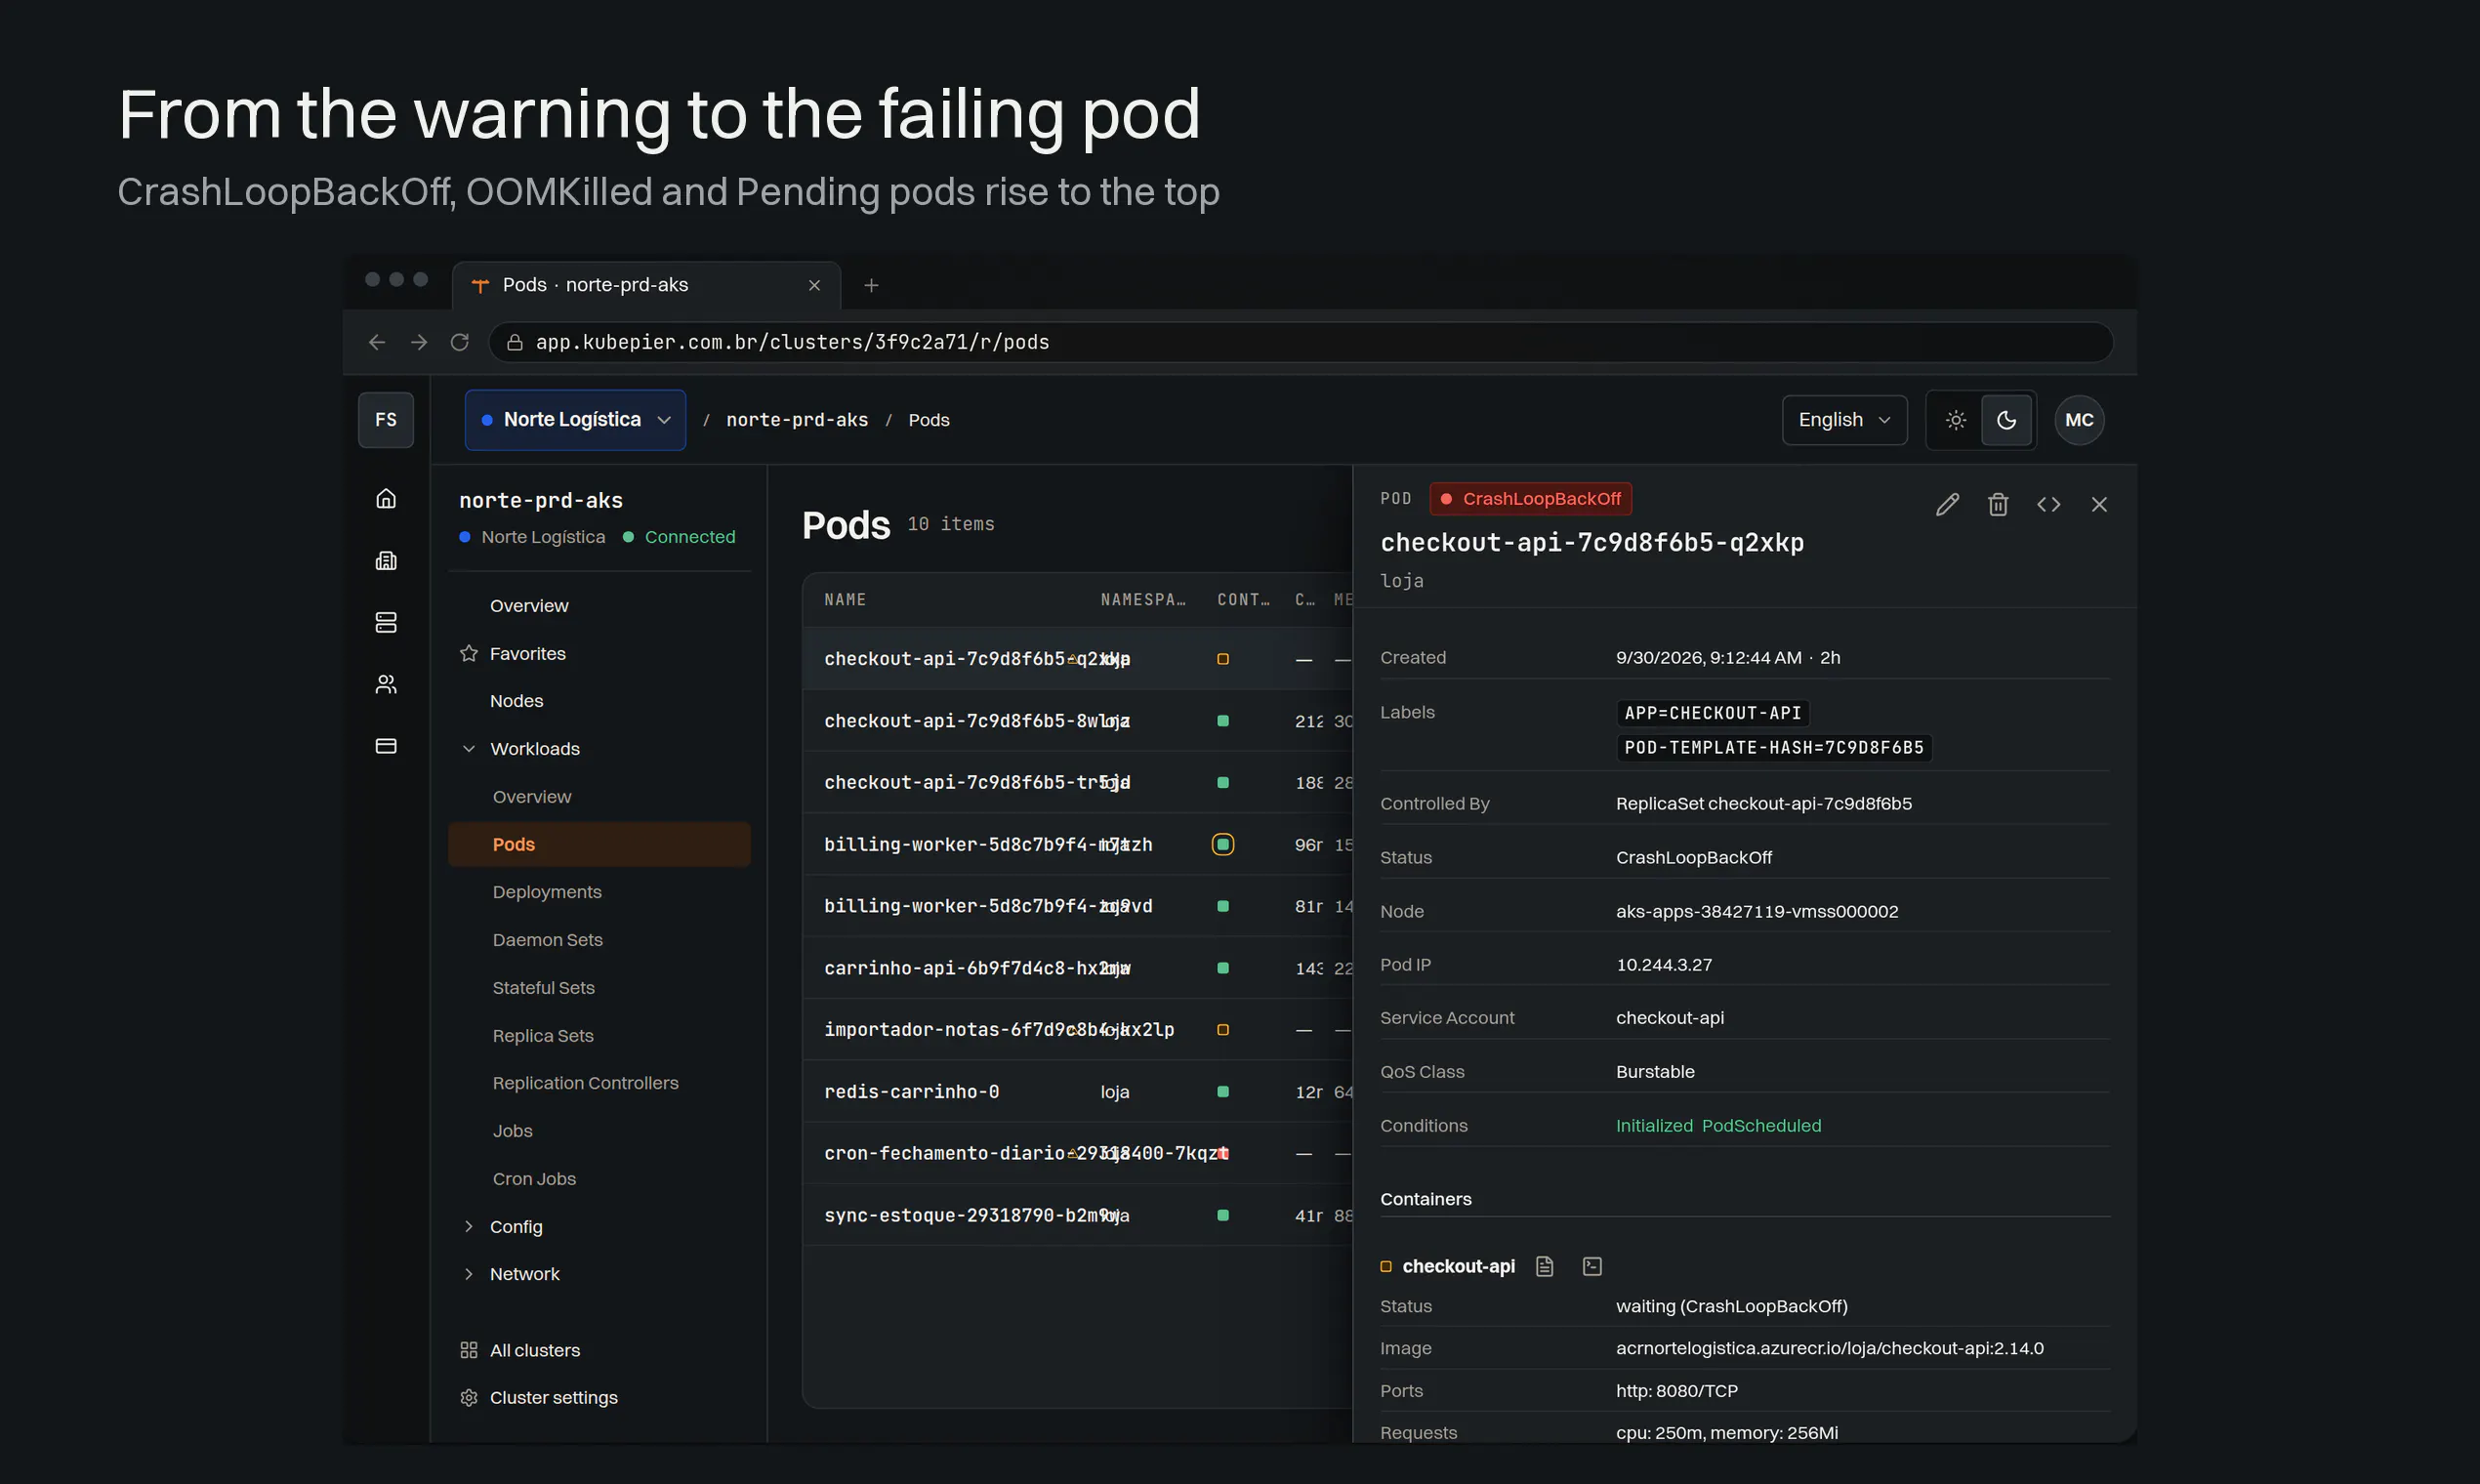The image size is (2480, 1484).
Task: Go back in browser history
Action: (x=377, y=342)
